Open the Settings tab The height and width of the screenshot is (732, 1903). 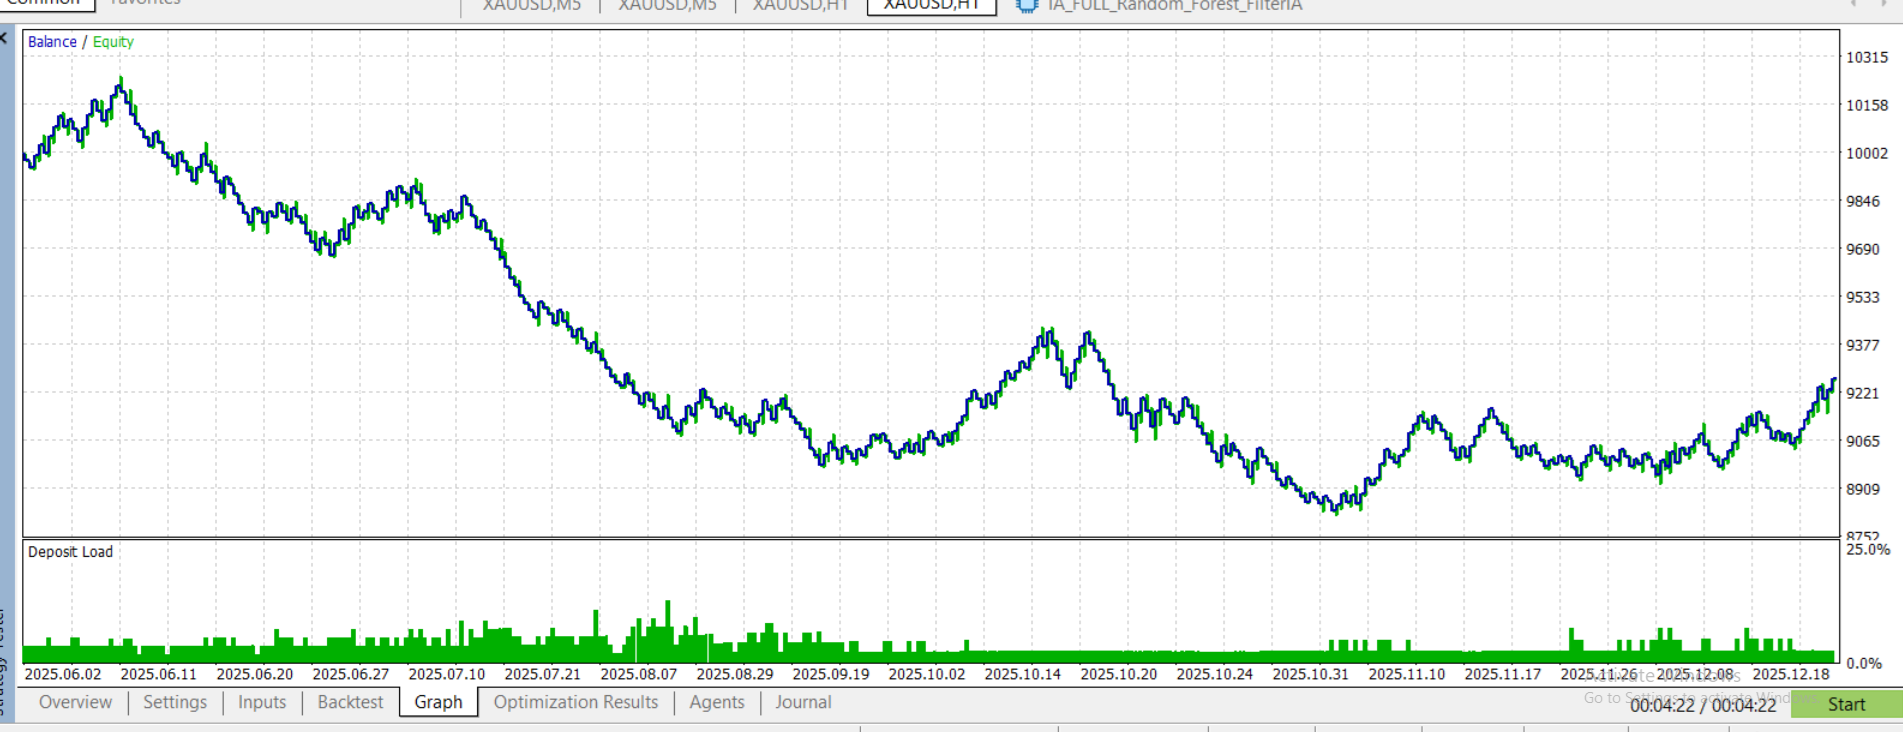(x=175, y=702)
